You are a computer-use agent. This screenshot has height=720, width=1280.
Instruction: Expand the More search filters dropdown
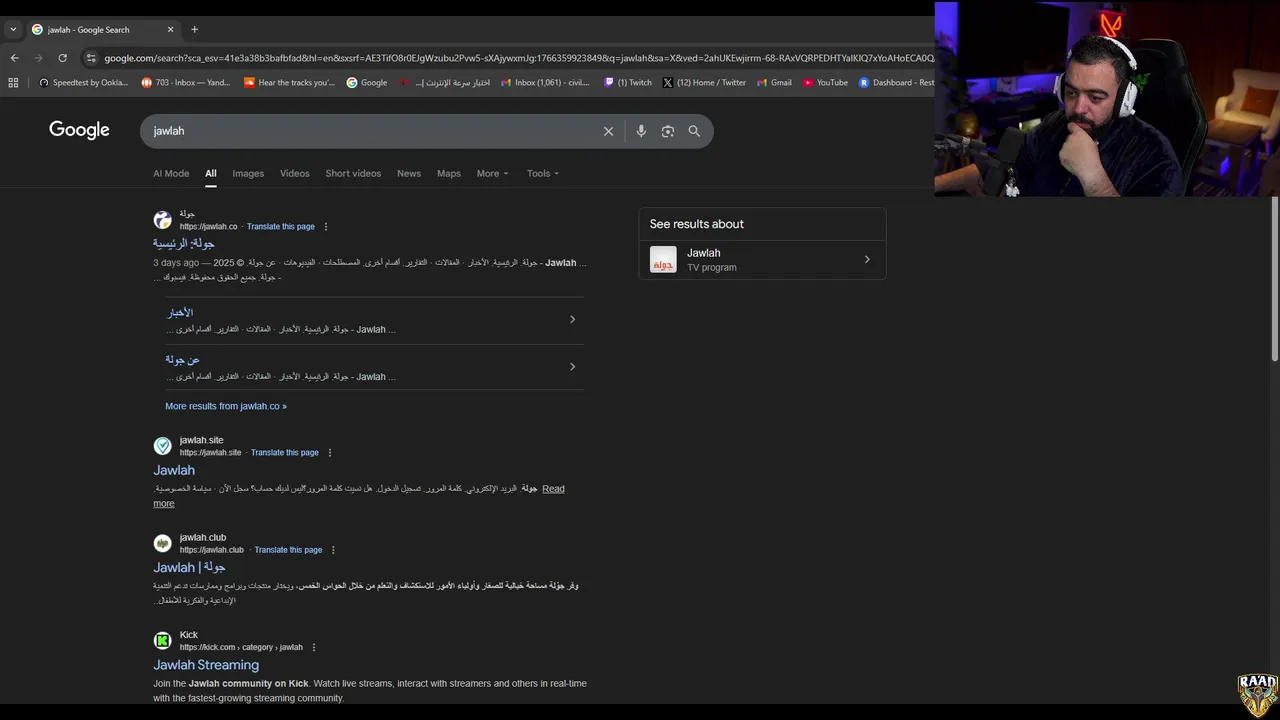(x=492, y=173)
